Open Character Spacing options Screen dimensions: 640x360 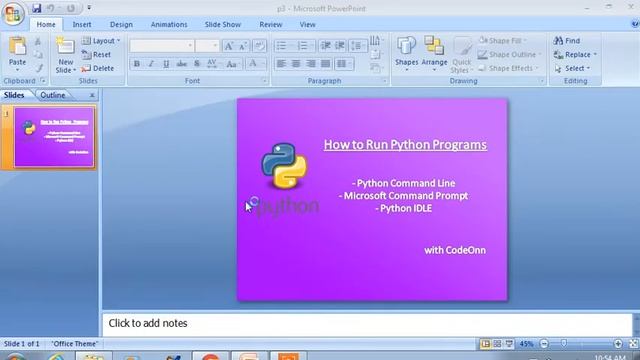click(213, 64)
